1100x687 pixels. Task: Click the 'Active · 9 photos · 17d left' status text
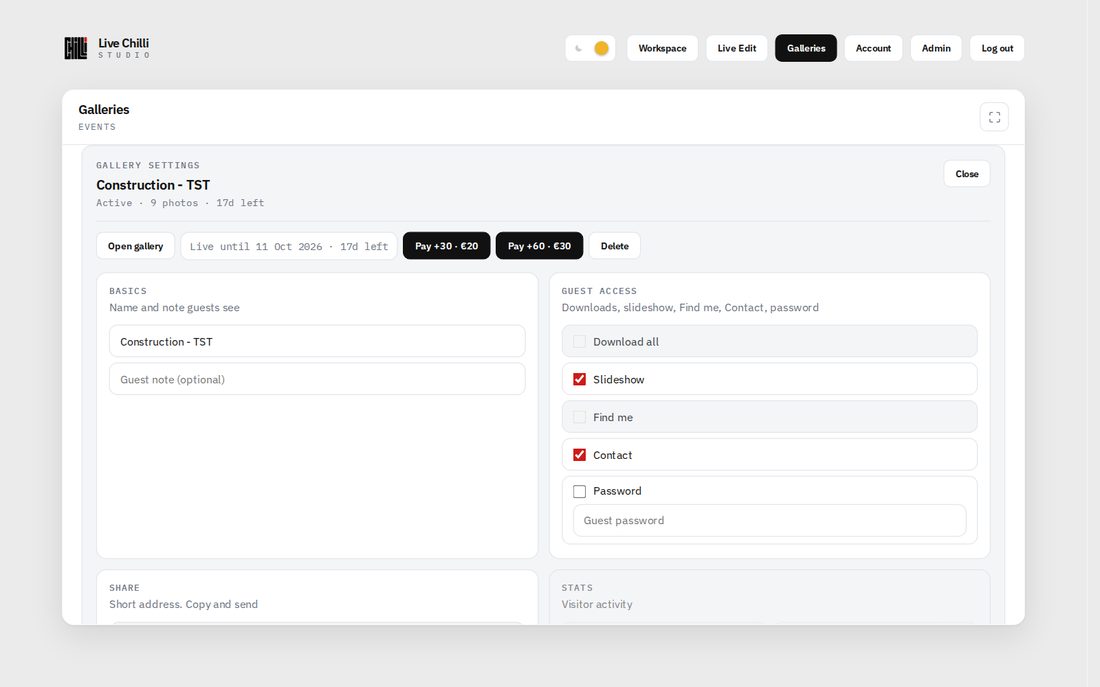click(180, 203)
